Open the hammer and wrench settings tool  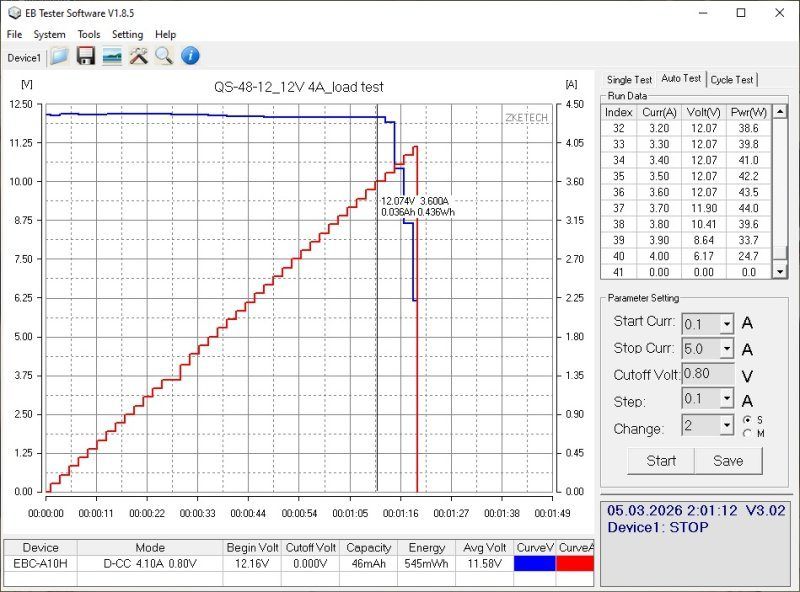[x=138, y=56]
